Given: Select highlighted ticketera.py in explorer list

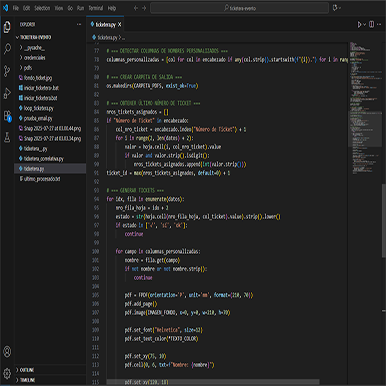Looking at the screenshot, I should [50, 169].
